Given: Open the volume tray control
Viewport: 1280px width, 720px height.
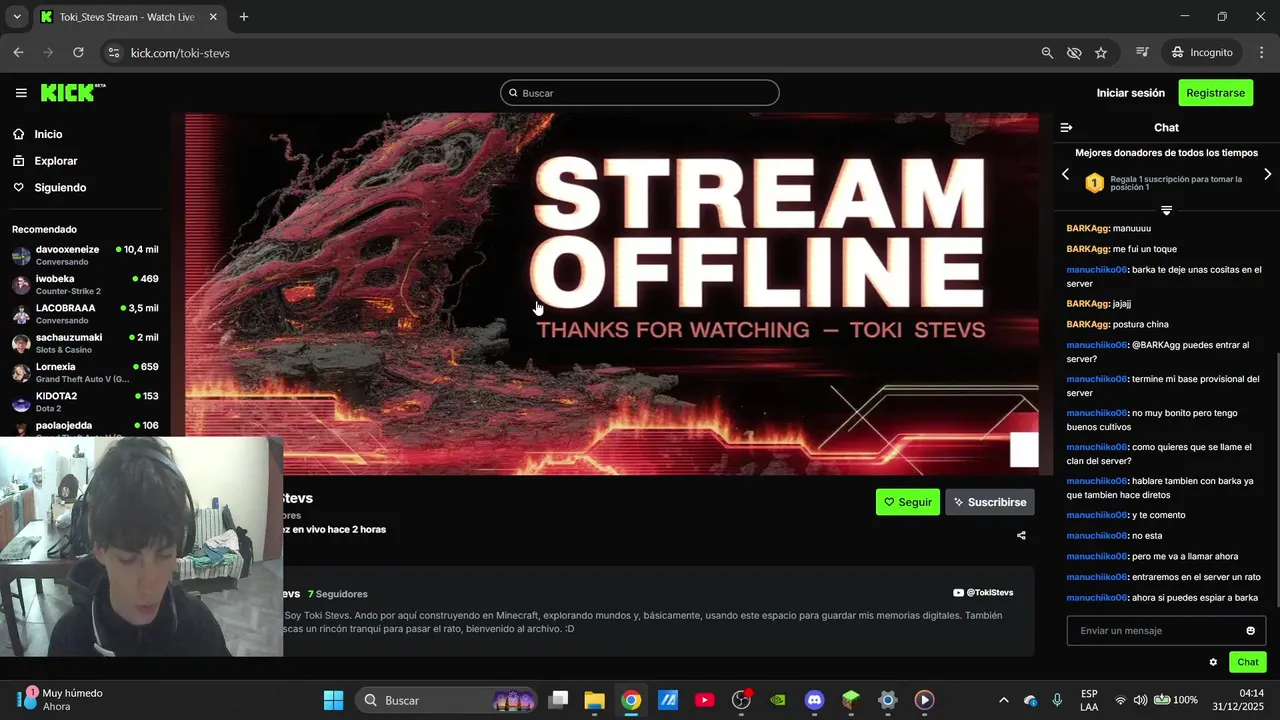Looking at the screenshot, I should point(1140,700).
